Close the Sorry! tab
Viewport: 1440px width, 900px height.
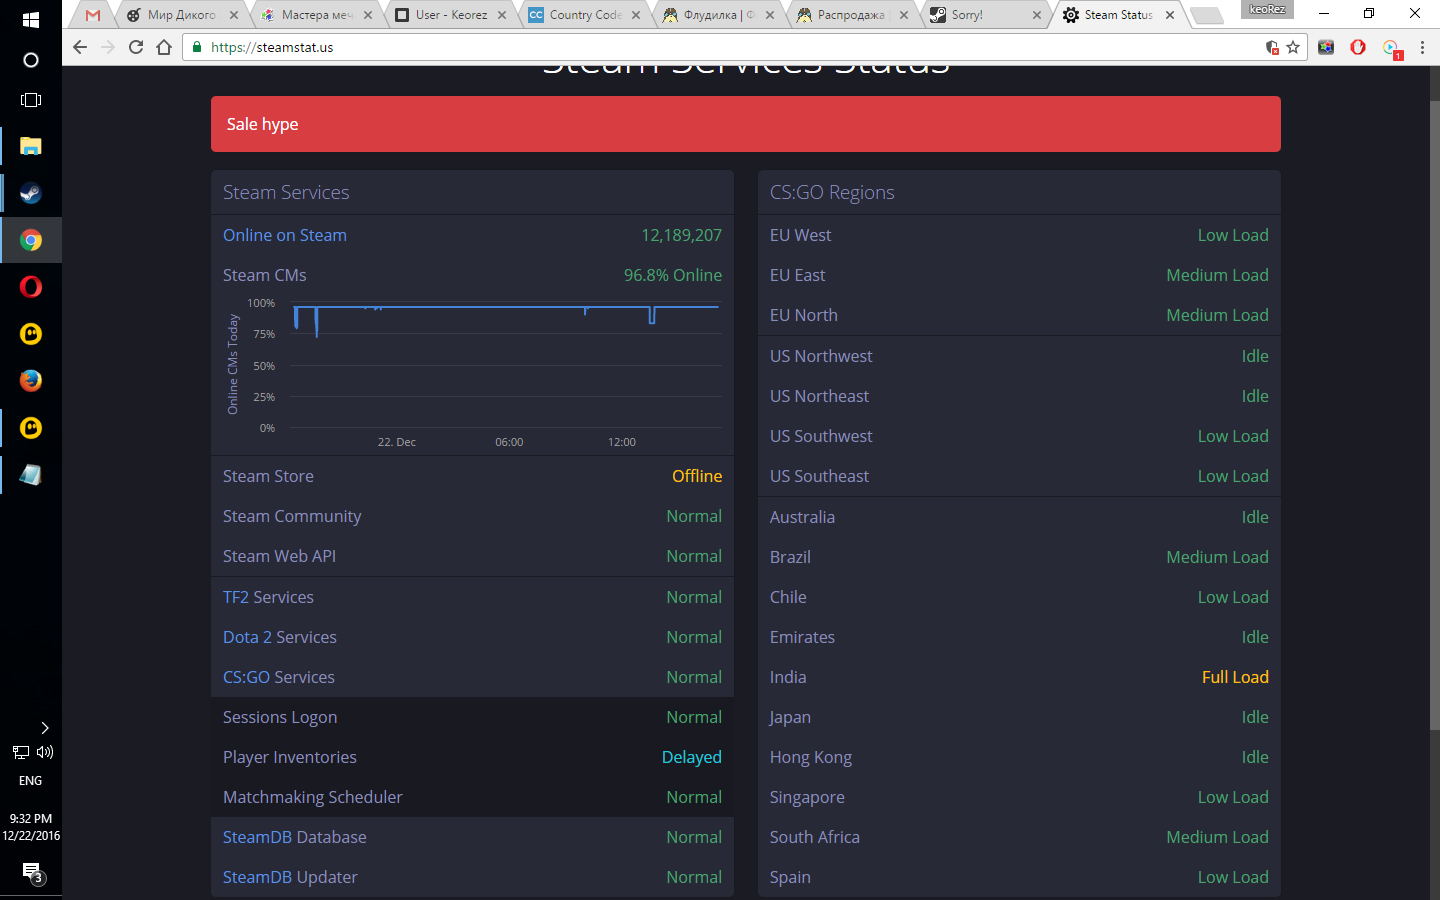point(1037,15)
